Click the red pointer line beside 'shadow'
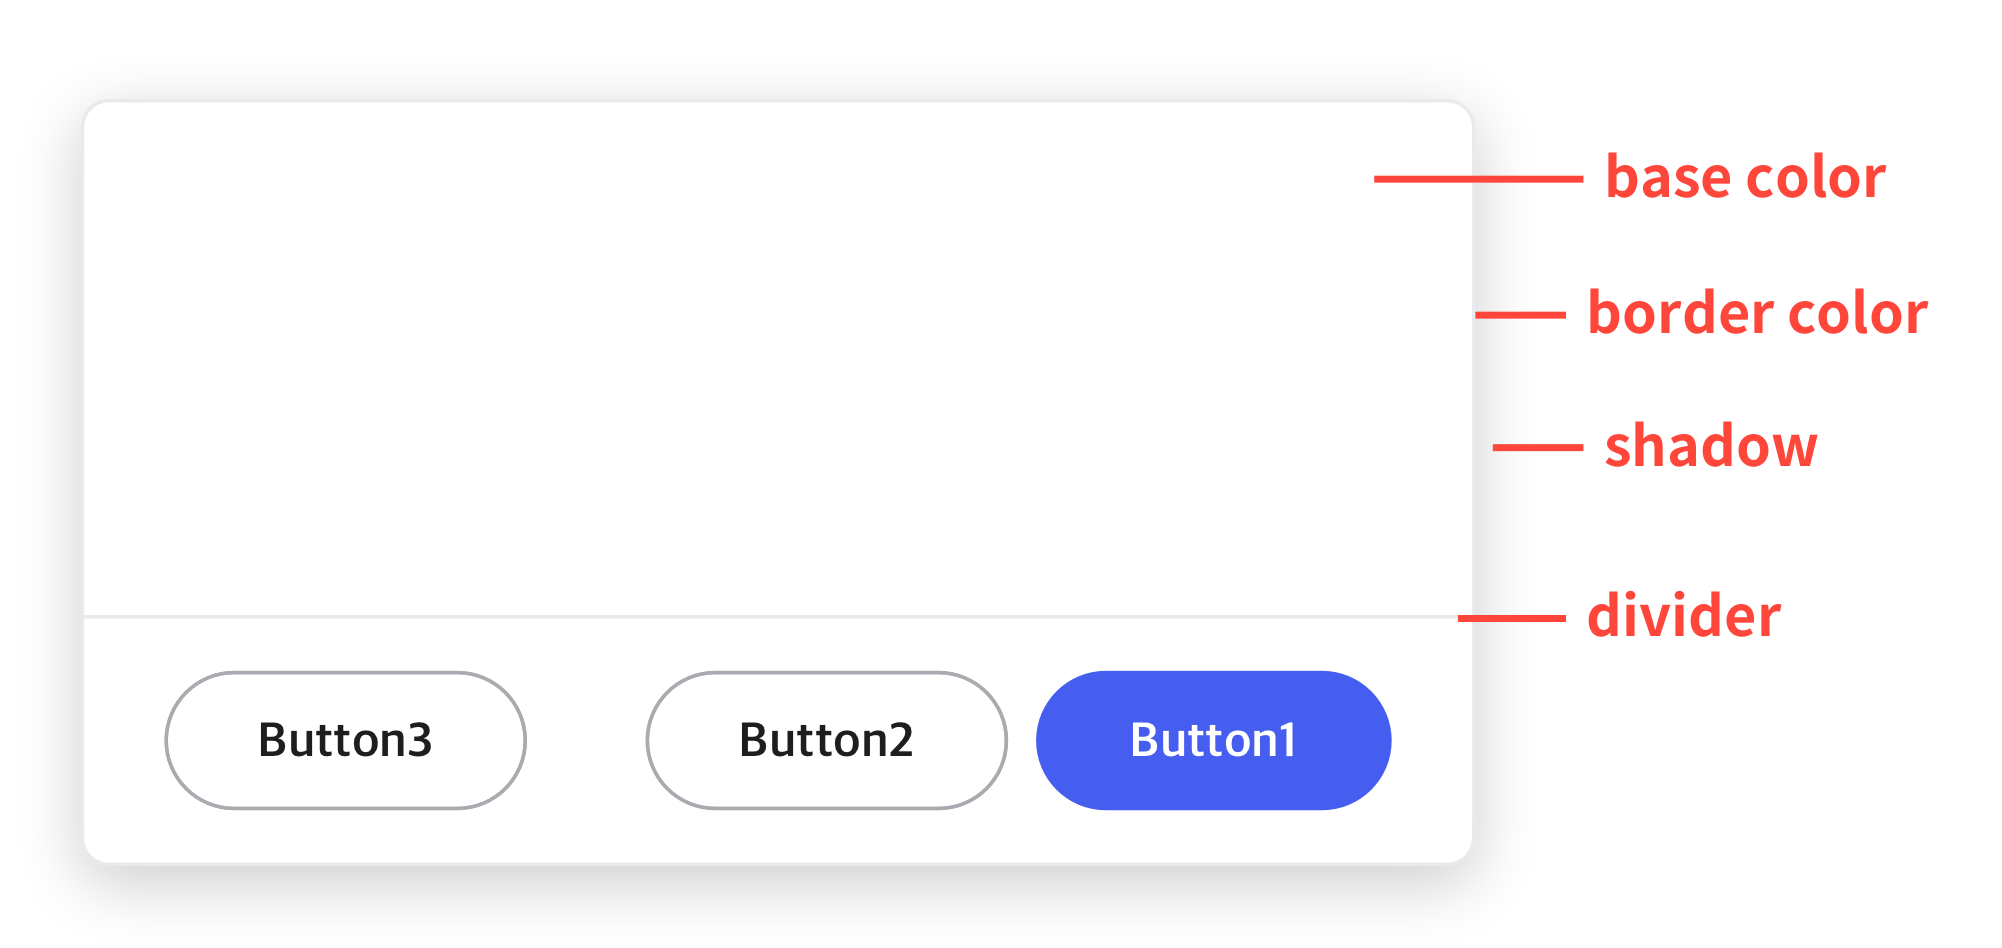Screen dimensions: 2002x948 pos(1537,447)
